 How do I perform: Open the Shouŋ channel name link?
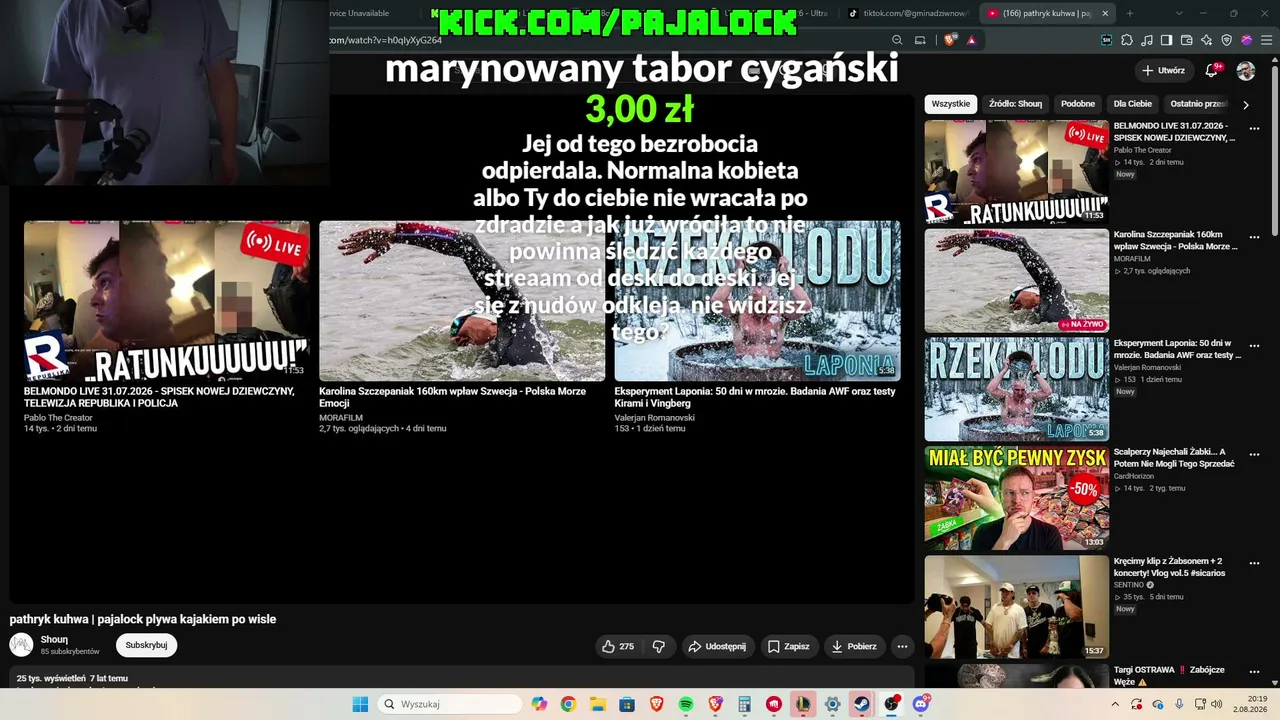click(x=54, y=640)
